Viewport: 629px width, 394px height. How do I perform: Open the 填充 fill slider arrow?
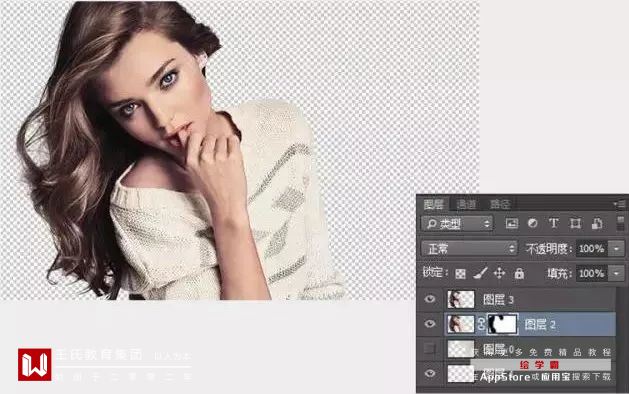(617, 274)
